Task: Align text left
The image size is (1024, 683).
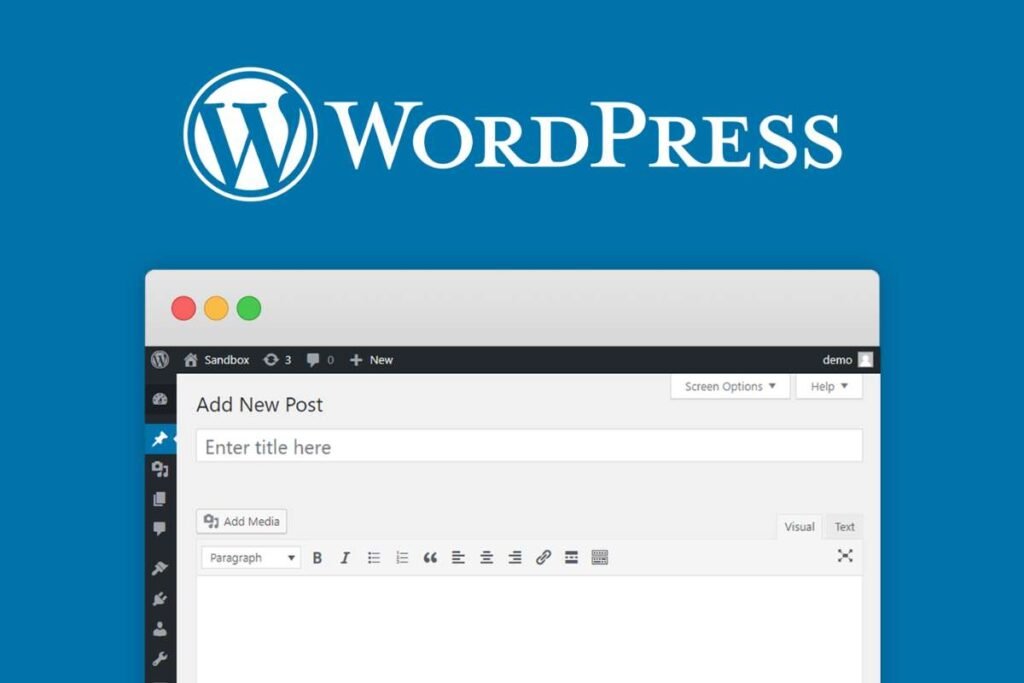Action: click(458, 558)
